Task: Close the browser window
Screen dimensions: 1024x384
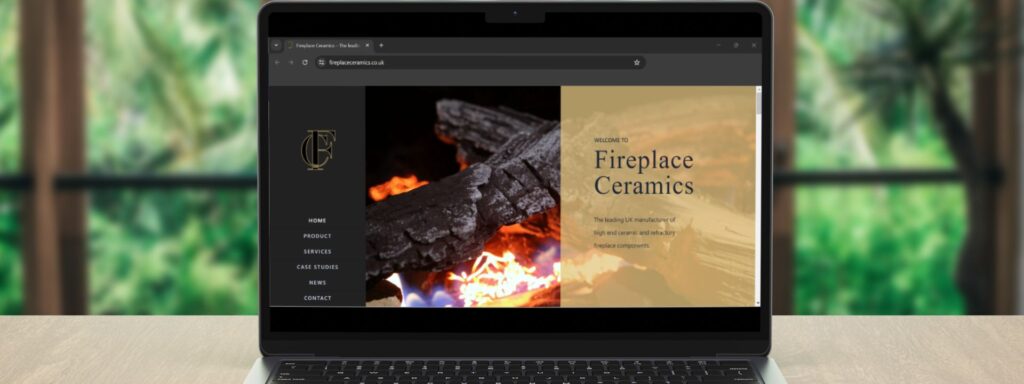Action: point(754,45)
